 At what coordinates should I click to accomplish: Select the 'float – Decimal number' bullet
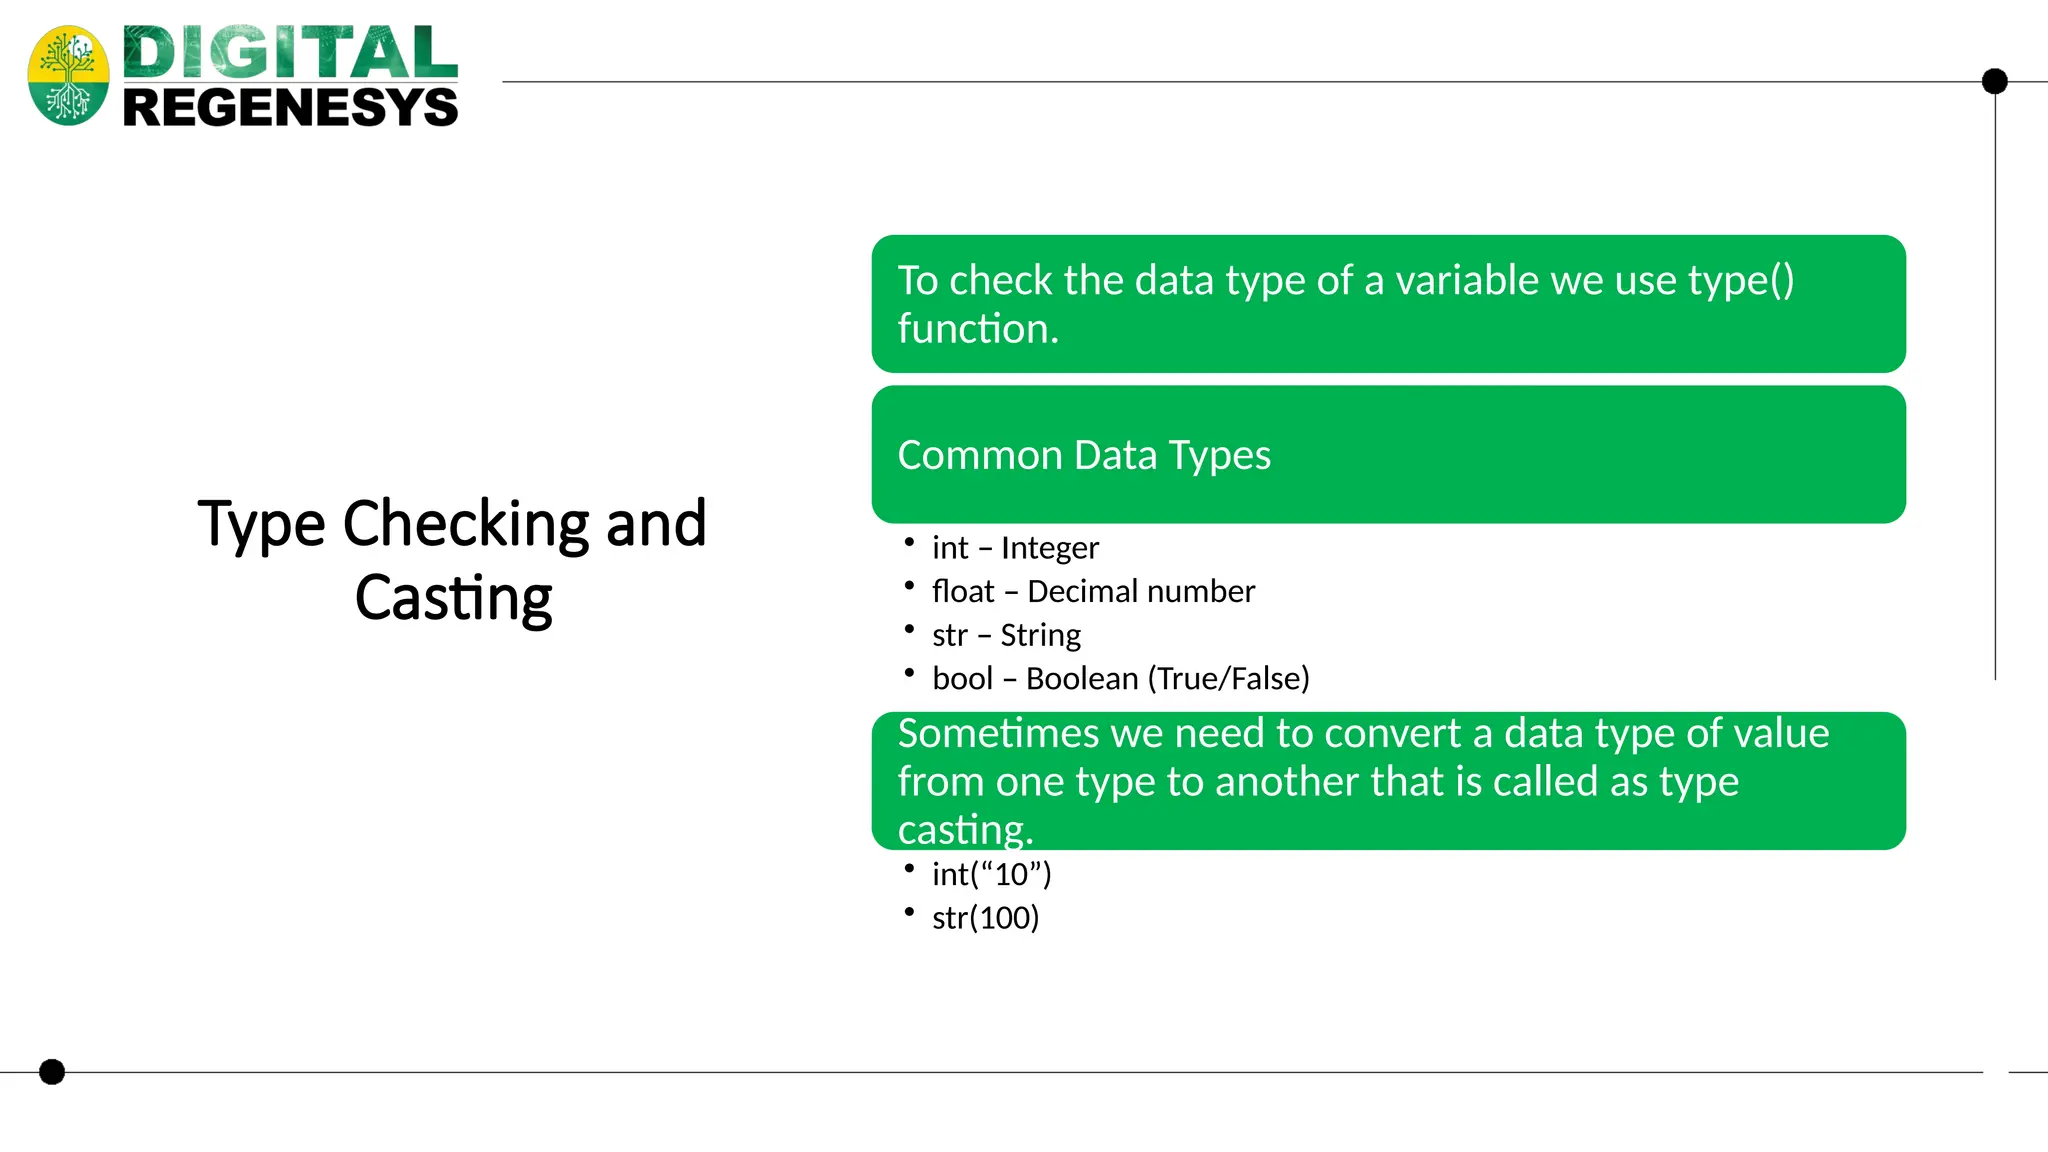point(1093,591)
